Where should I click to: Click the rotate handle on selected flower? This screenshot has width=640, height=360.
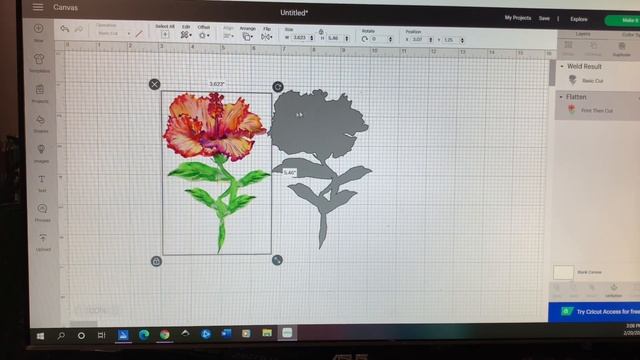(278, 87)
